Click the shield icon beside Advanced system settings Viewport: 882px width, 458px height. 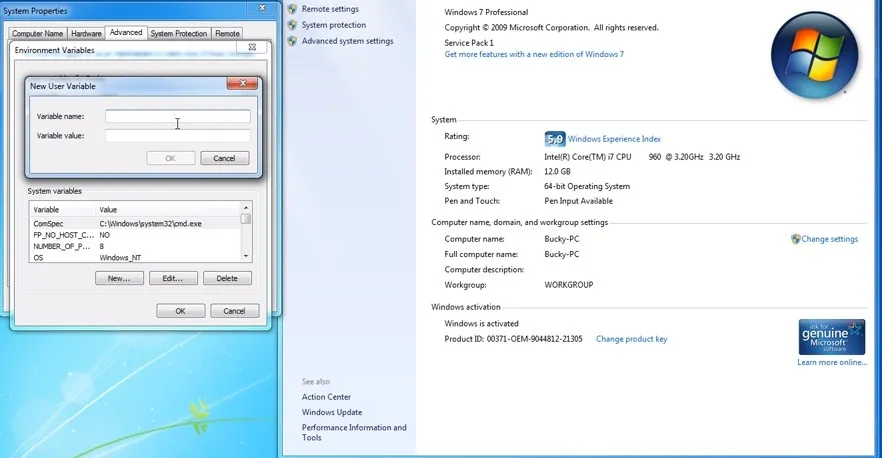click(292, 41)
